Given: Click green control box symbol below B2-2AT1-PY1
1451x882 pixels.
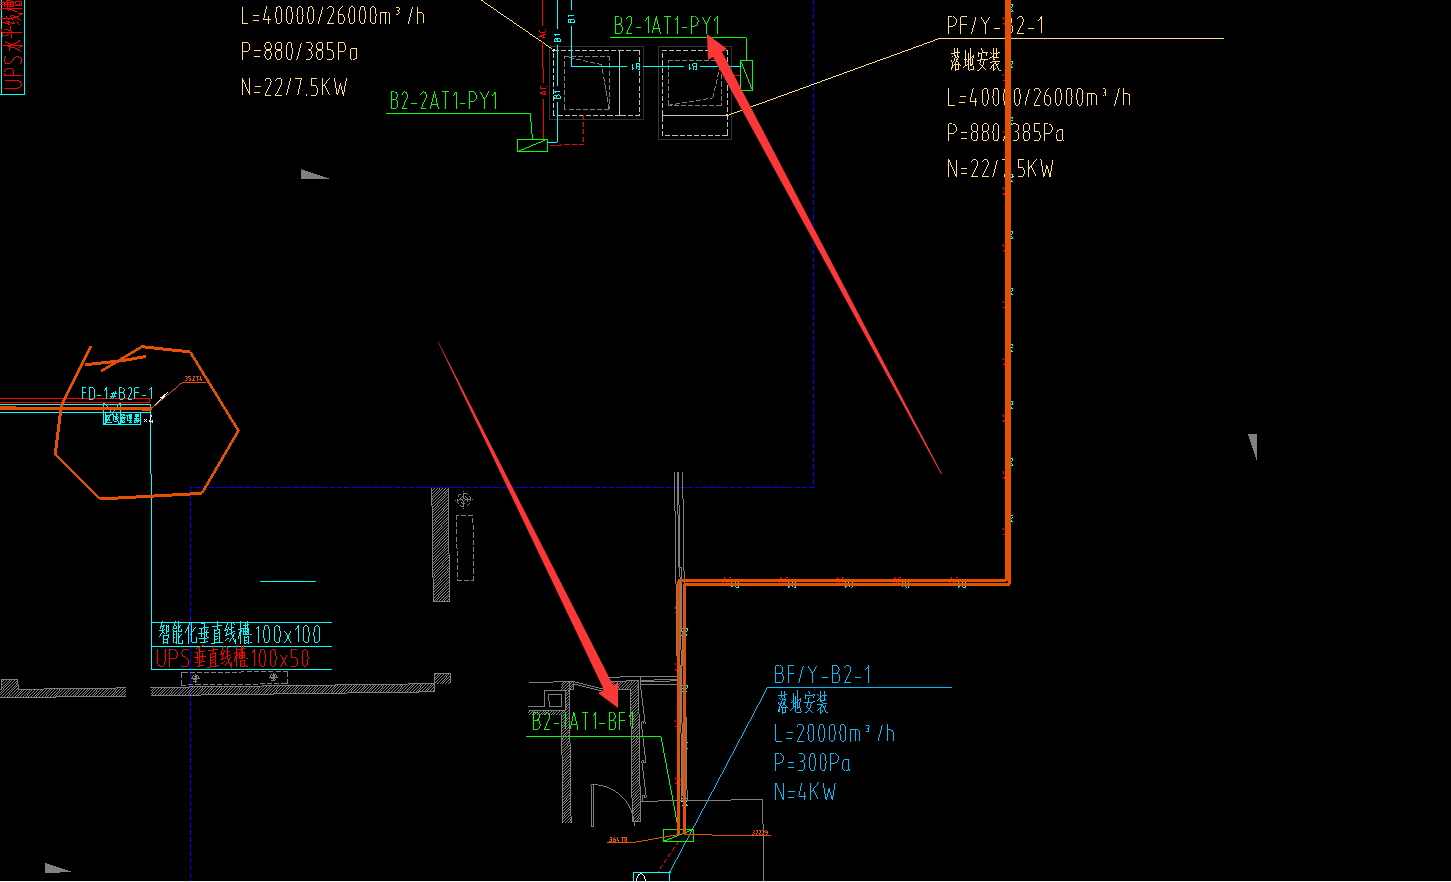Looking at the screenshot, I should click(532, 145).
